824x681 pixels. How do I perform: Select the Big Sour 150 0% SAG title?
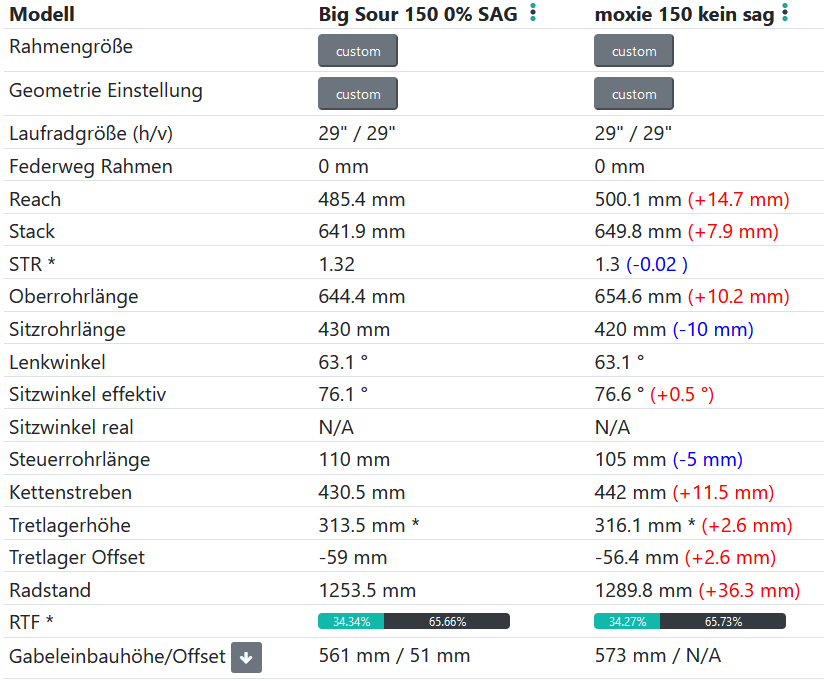[419, 14]
